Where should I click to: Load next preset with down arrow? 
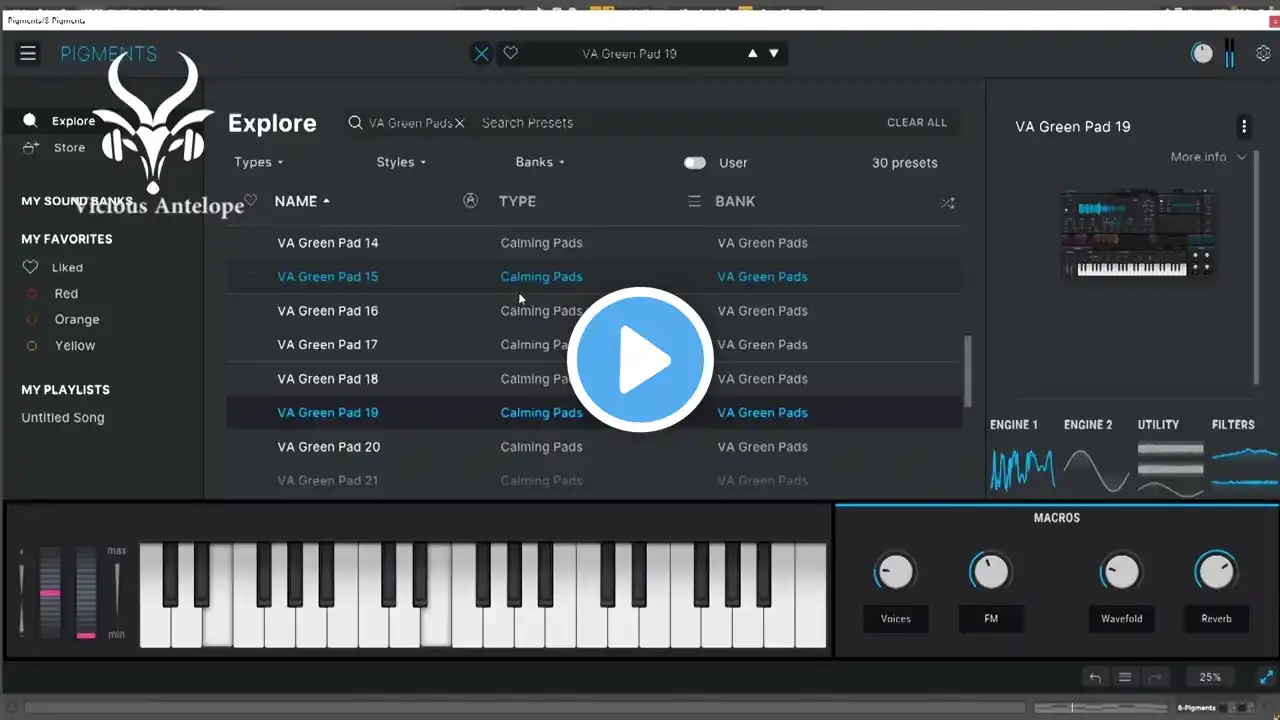[x=774, y=53]
